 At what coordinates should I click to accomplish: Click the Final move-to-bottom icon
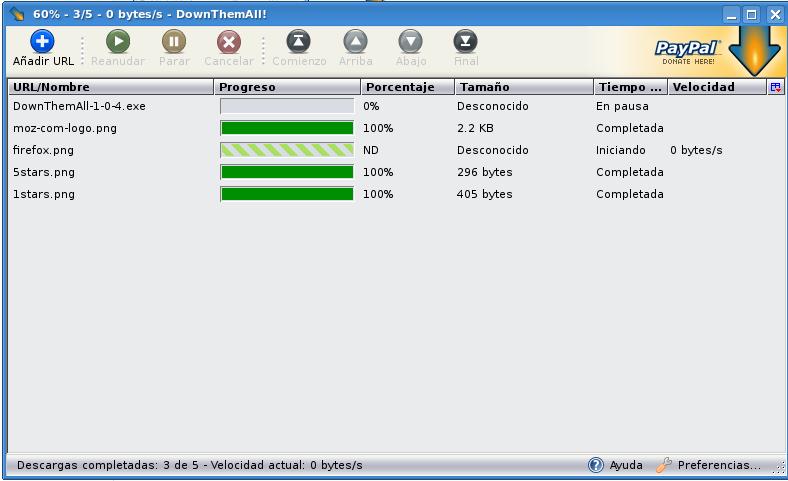pyautogui.click(x=465, y=41)
